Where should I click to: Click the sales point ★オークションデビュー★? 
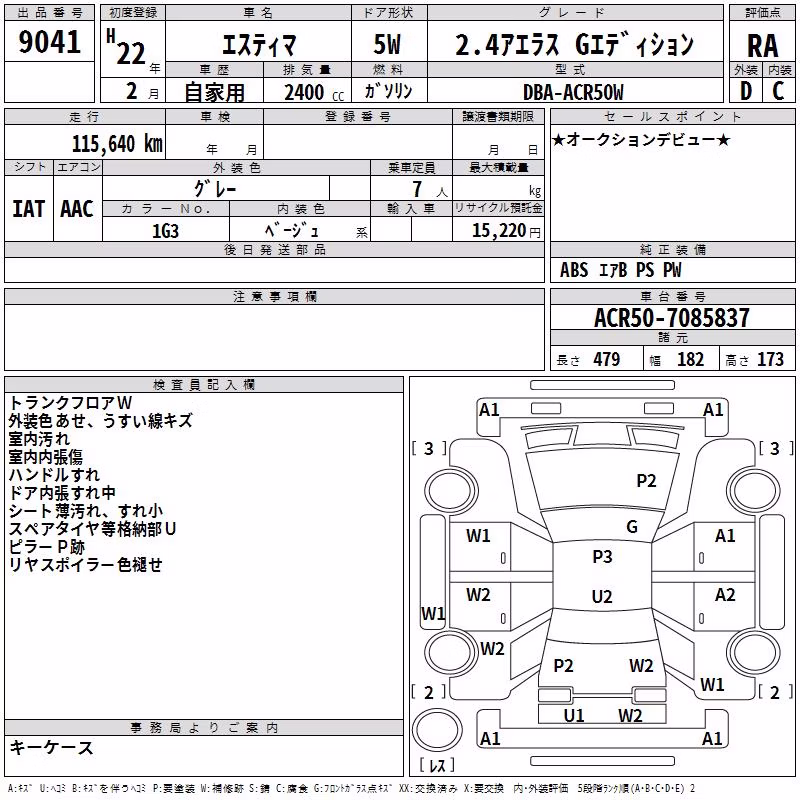point(641,139)
